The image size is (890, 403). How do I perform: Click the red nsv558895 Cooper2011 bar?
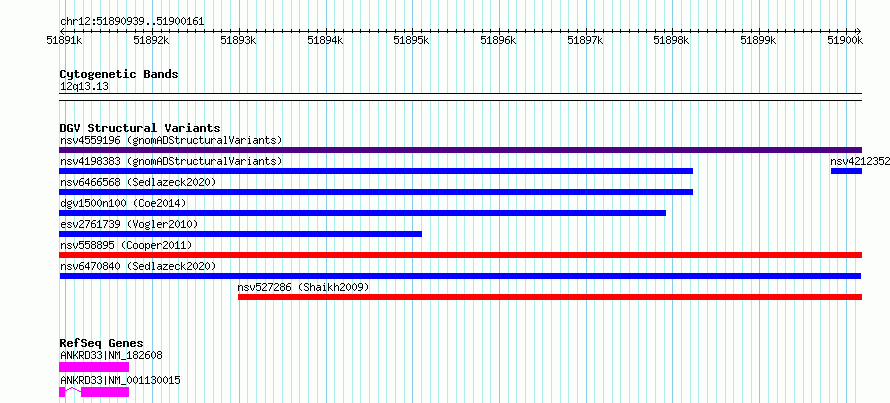click(460, 255)
